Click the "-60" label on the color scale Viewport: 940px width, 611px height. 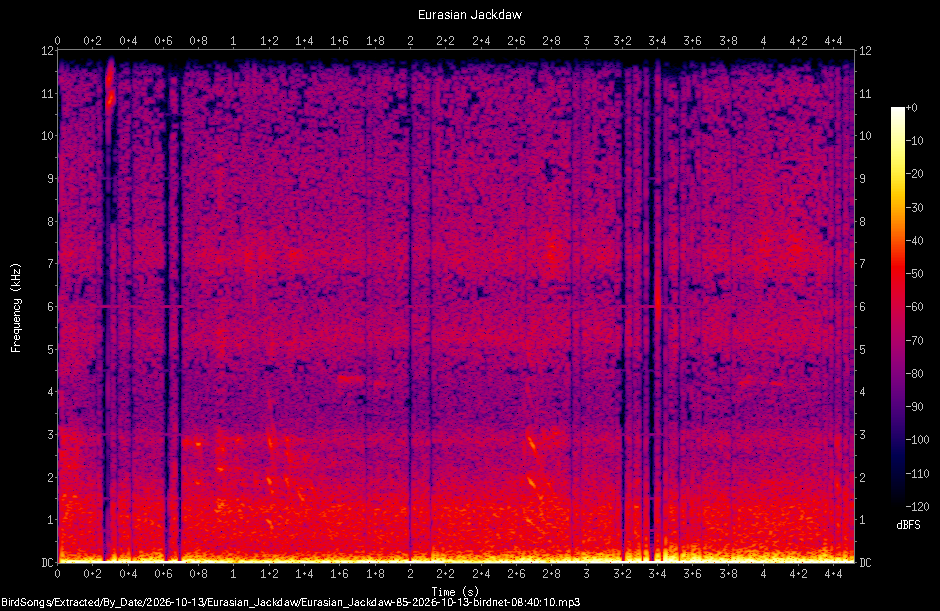point(914,307)
